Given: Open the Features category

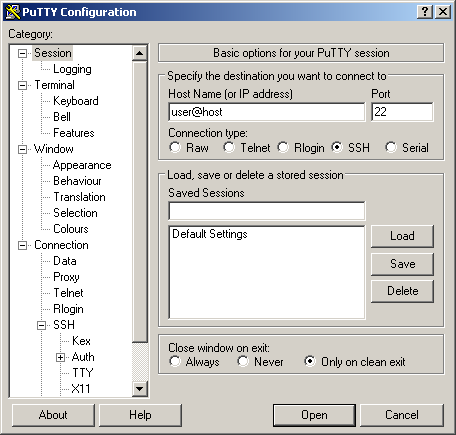Looking at the screenshot, I should 74,133.
